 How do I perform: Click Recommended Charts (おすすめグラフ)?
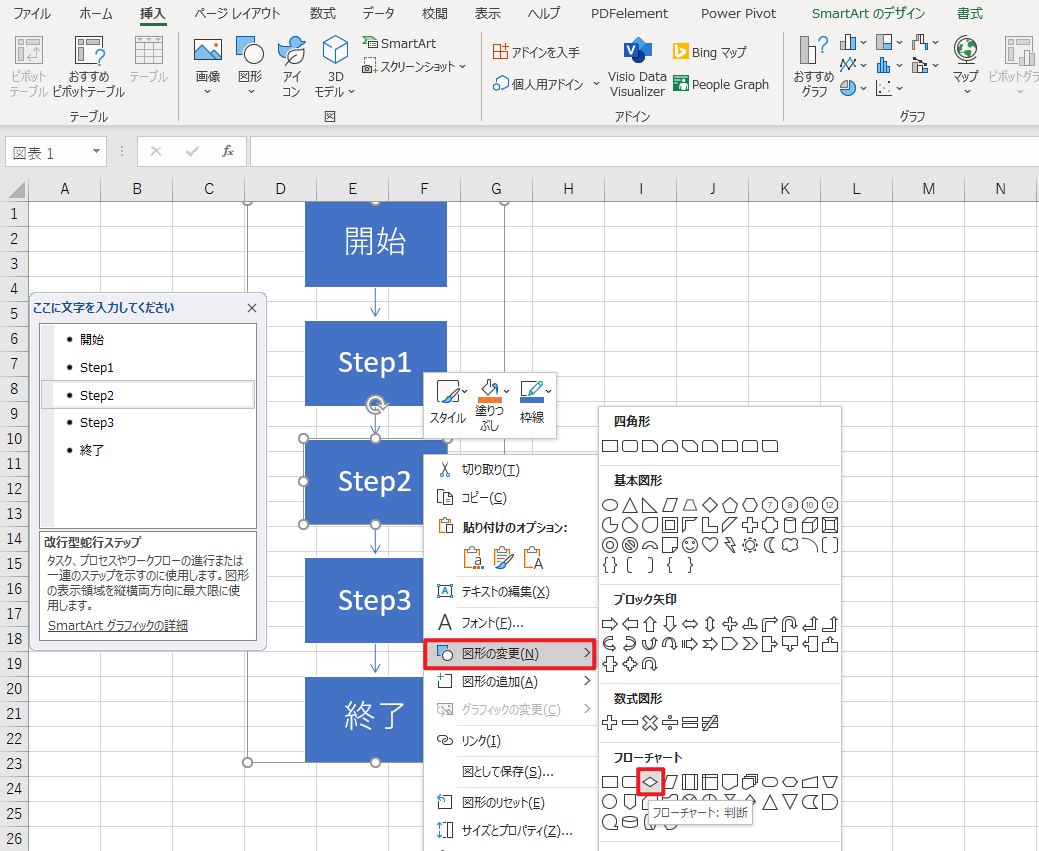coord(814,66)
